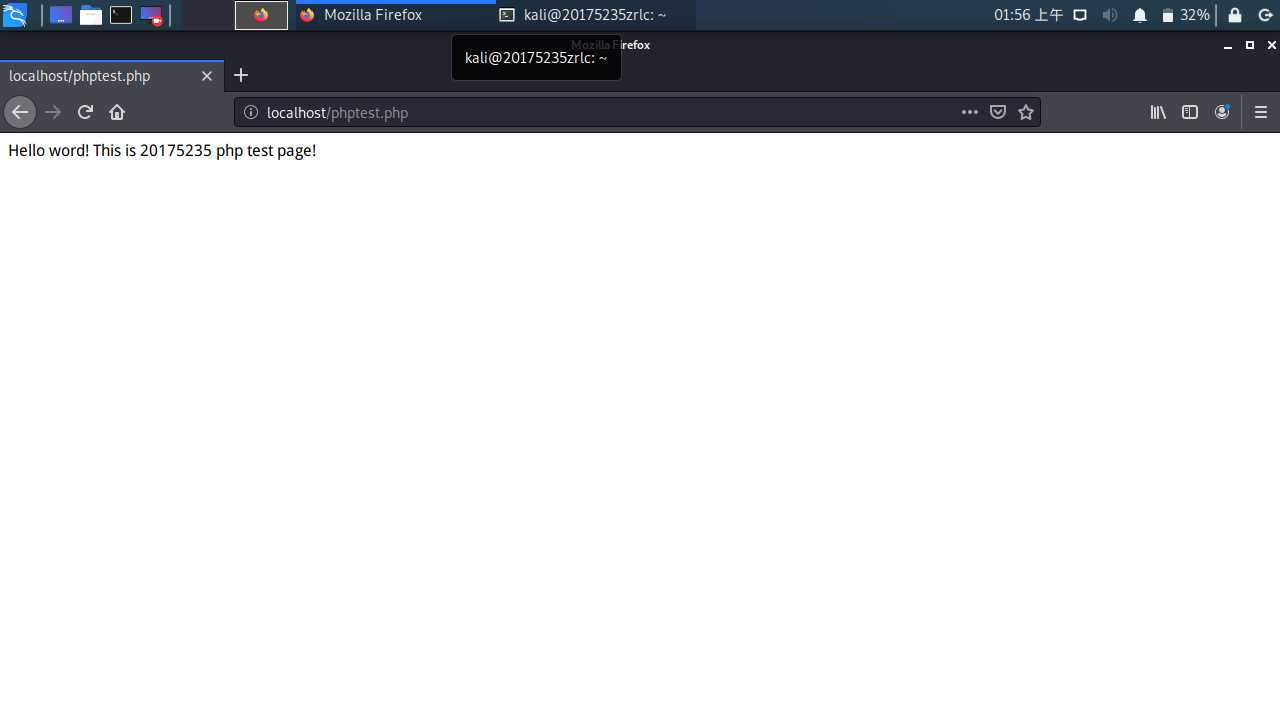Check battery status showing 32%

click(1185, 15)
